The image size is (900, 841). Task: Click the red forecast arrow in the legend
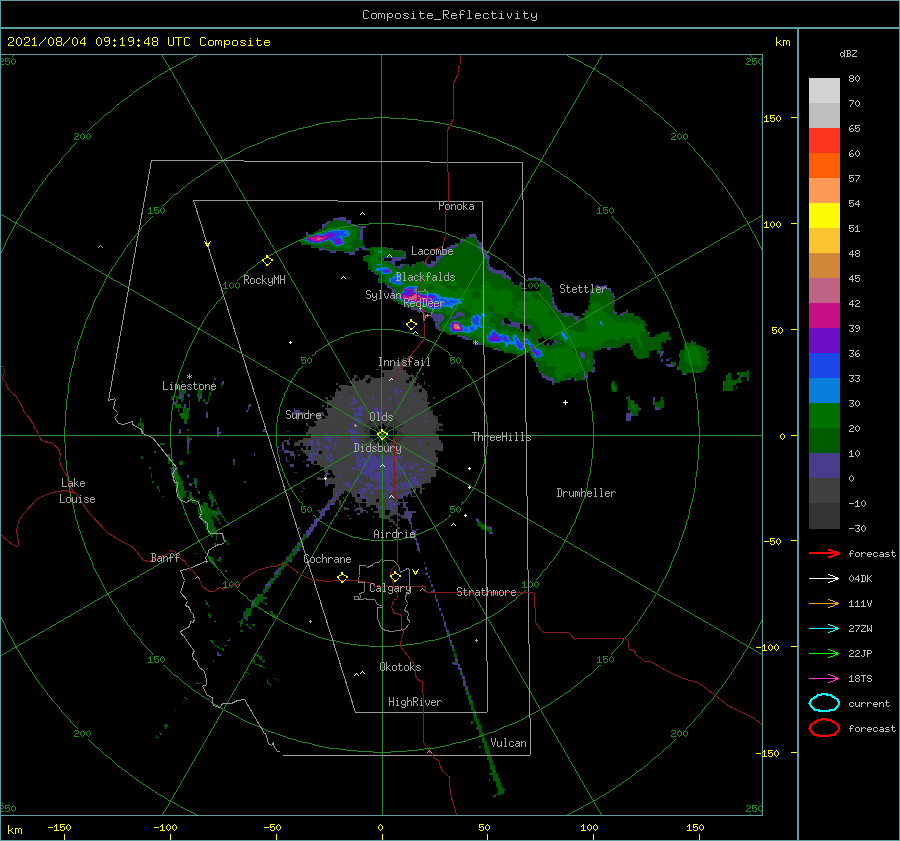click(x=824, y=553)
